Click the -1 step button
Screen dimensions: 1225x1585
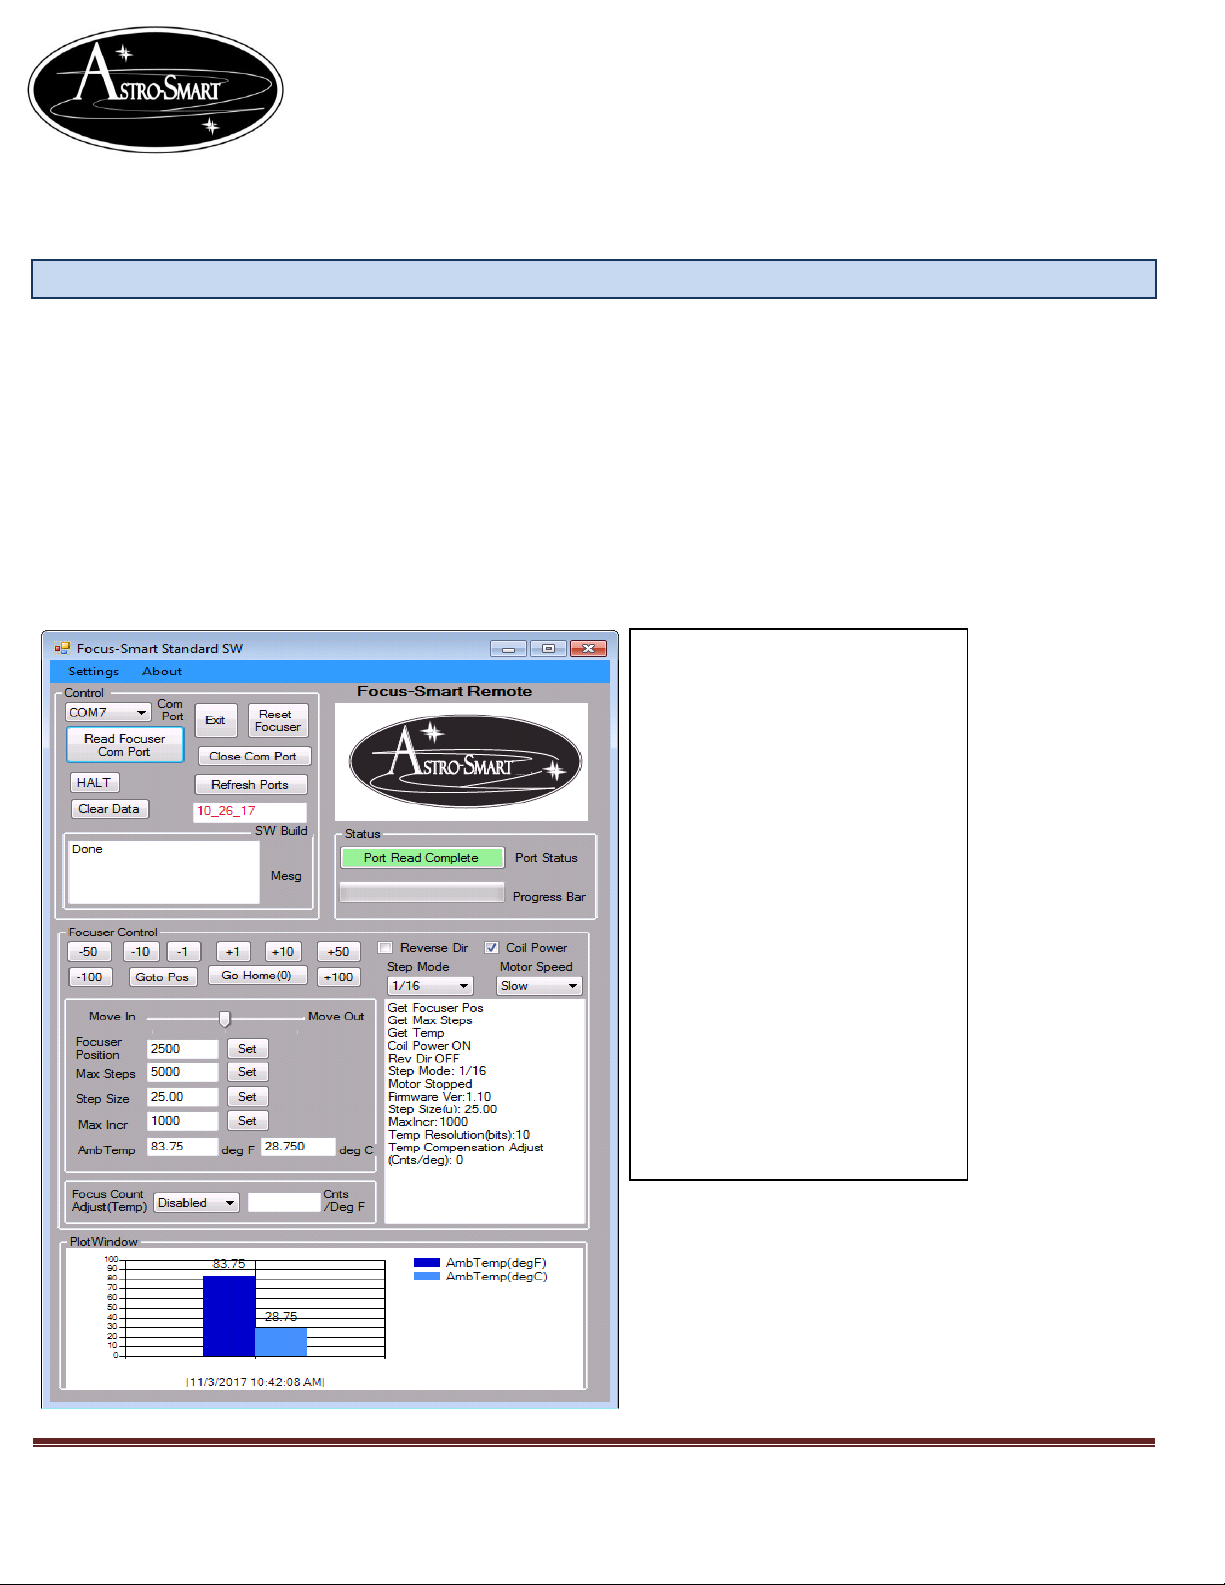(x=183, y=952)
